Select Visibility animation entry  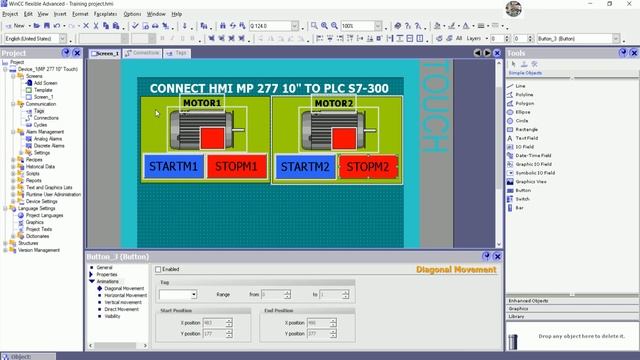click(112, 316)
